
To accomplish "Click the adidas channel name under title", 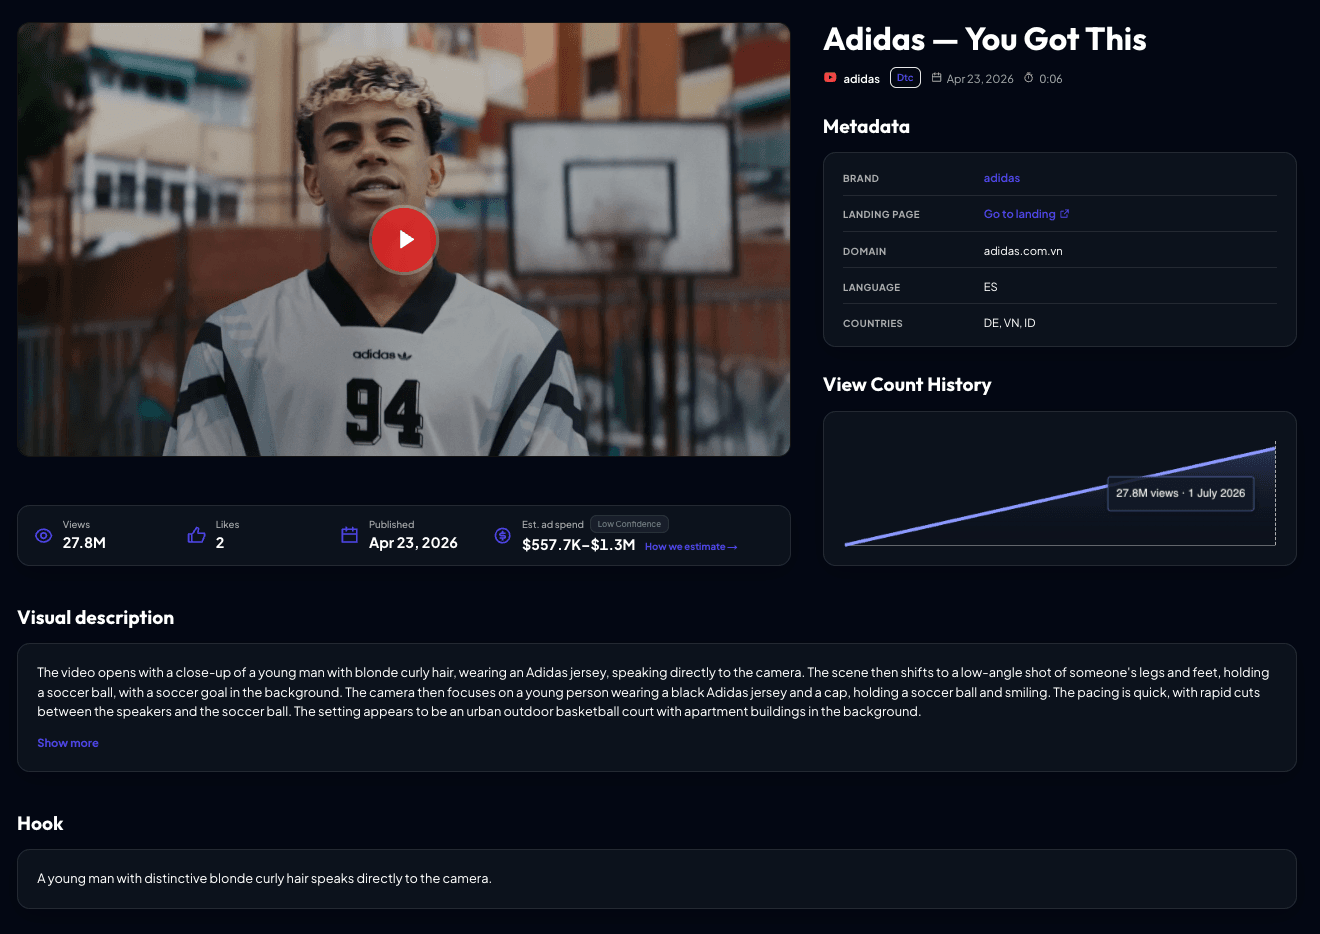I will point(861,79).
